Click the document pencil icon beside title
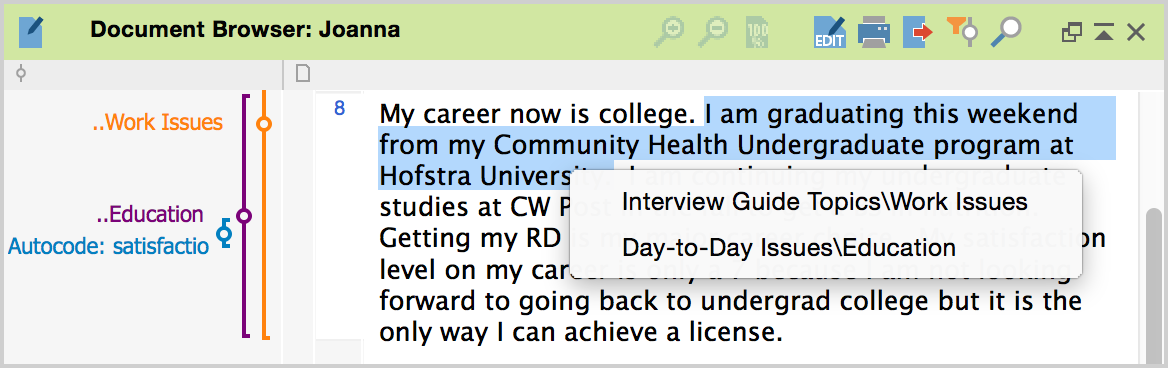1168x368 pixels. click(x=31, y=32)
